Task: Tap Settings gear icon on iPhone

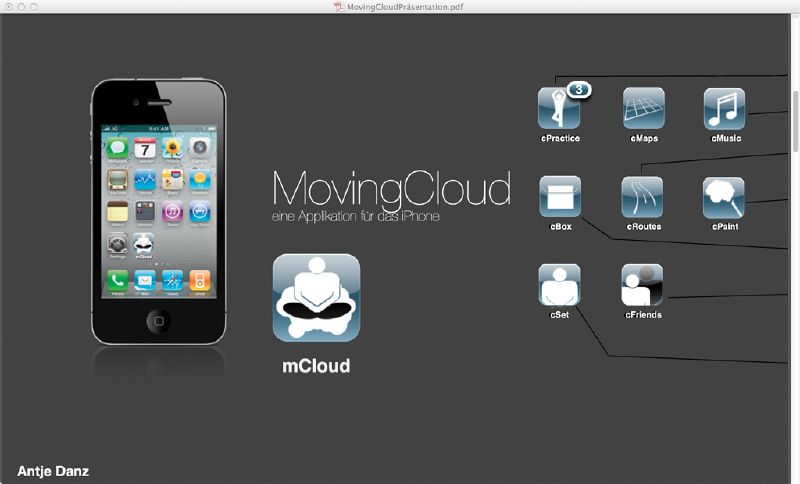Action: (x=117, y=243)
